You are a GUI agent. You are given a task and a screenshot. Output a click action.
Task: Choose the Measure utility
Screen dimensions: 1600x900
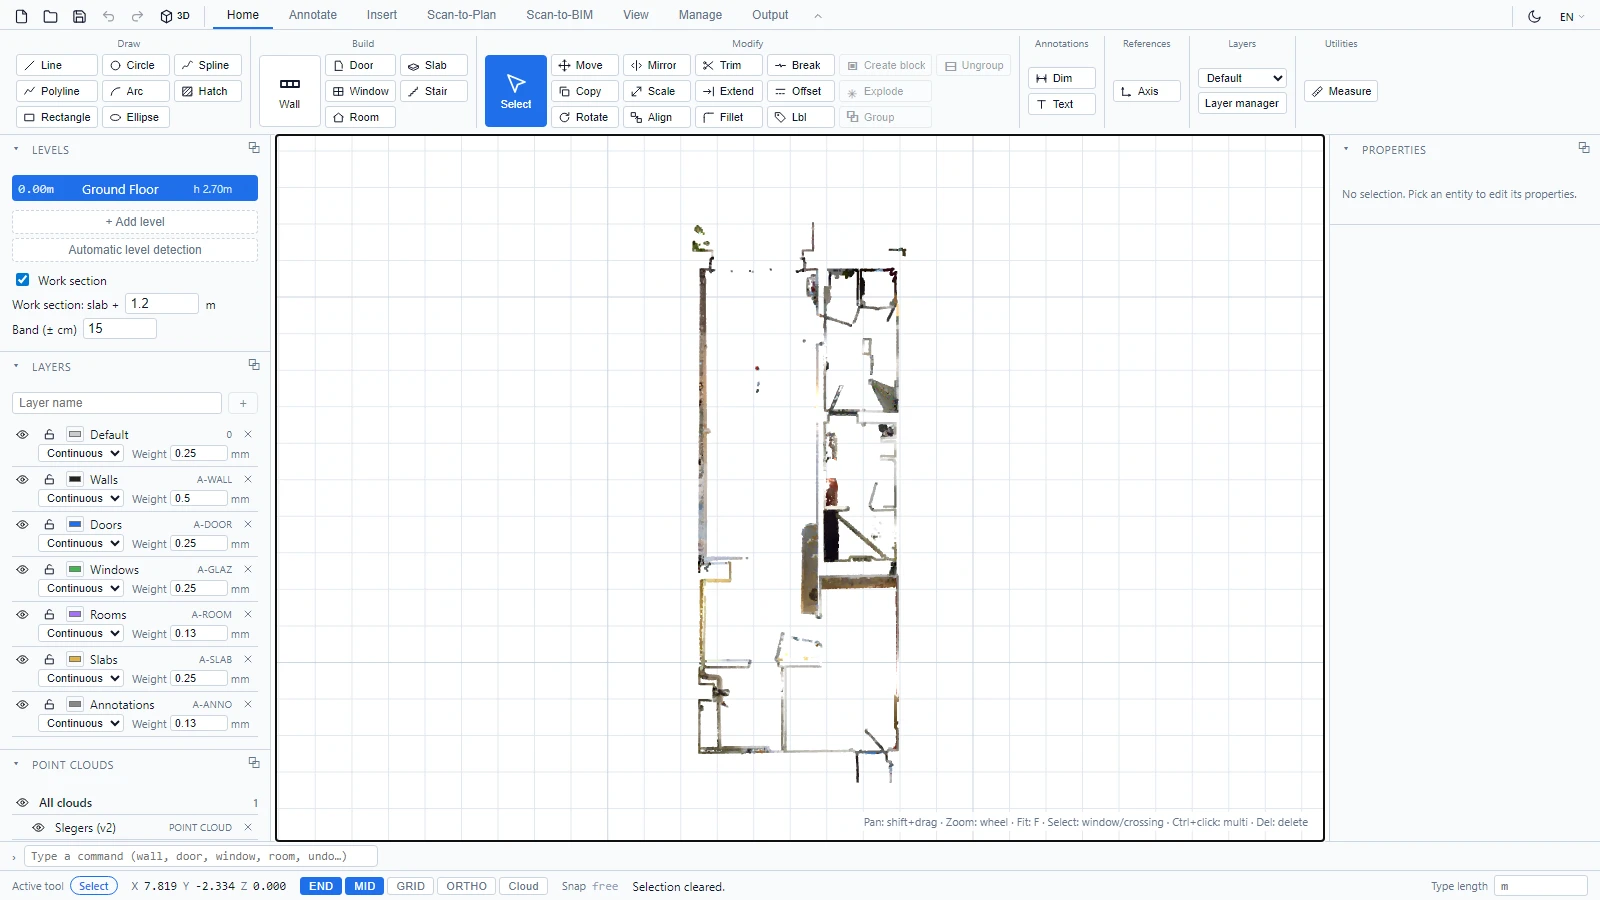point(1341,91)
